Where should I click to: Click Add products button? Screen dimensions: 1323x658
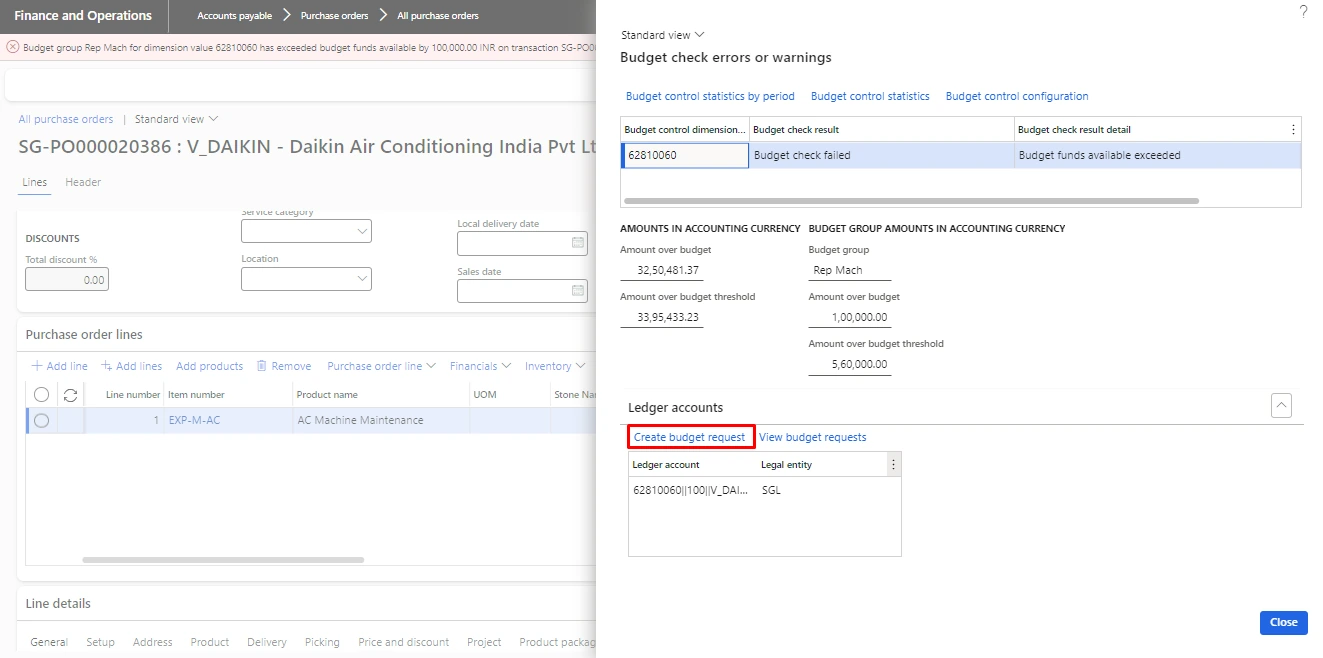[209, 366]
